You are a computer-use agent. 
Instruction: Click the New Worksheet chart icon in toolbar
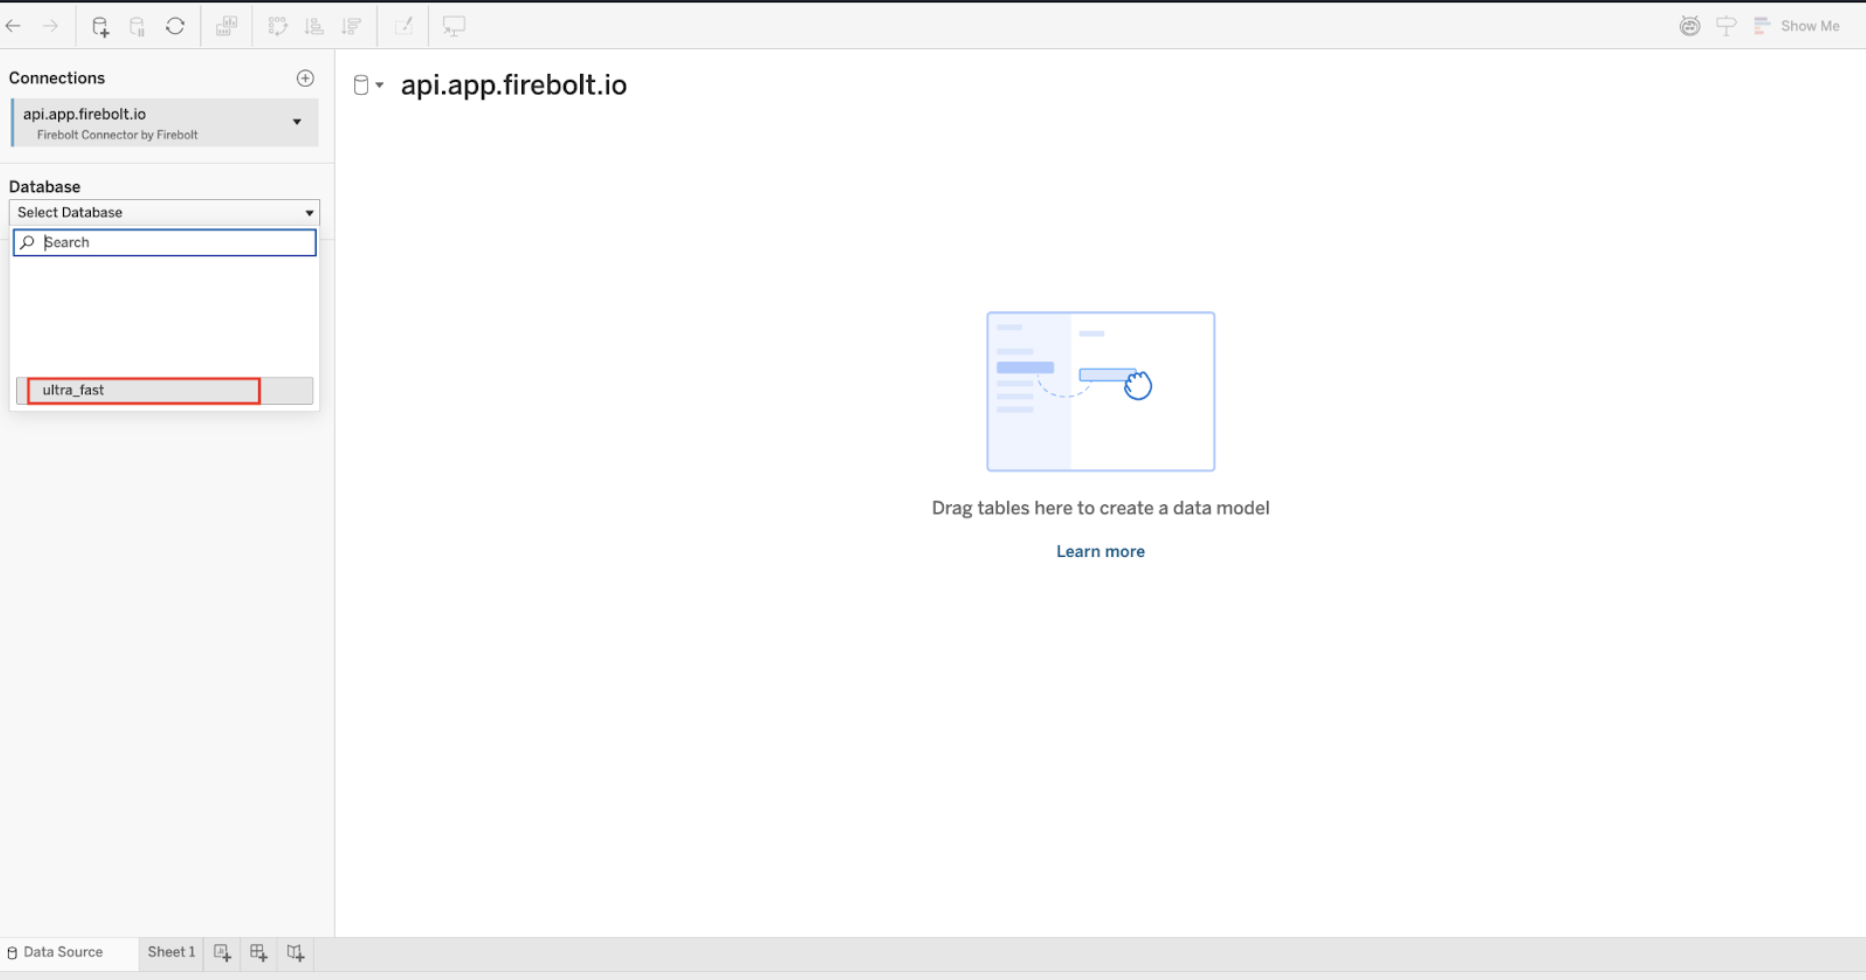click(227, 26)
